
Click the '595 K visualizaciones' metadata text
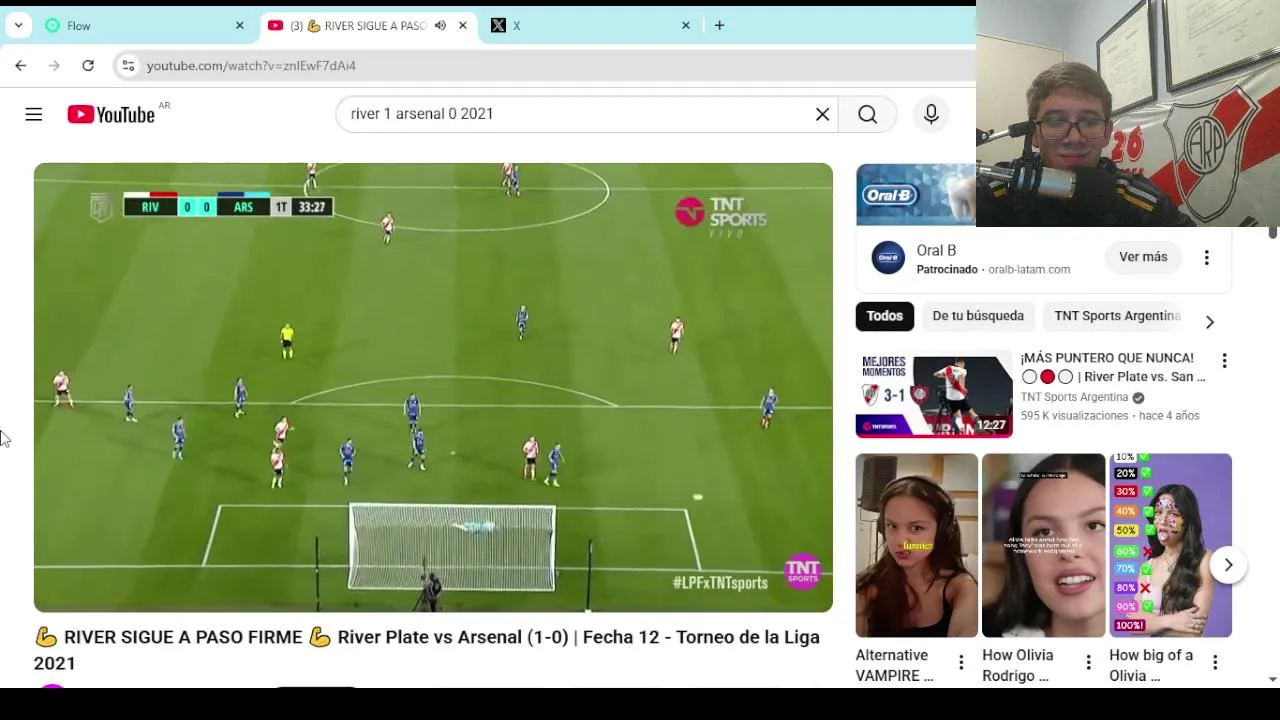coord(1075,416)
